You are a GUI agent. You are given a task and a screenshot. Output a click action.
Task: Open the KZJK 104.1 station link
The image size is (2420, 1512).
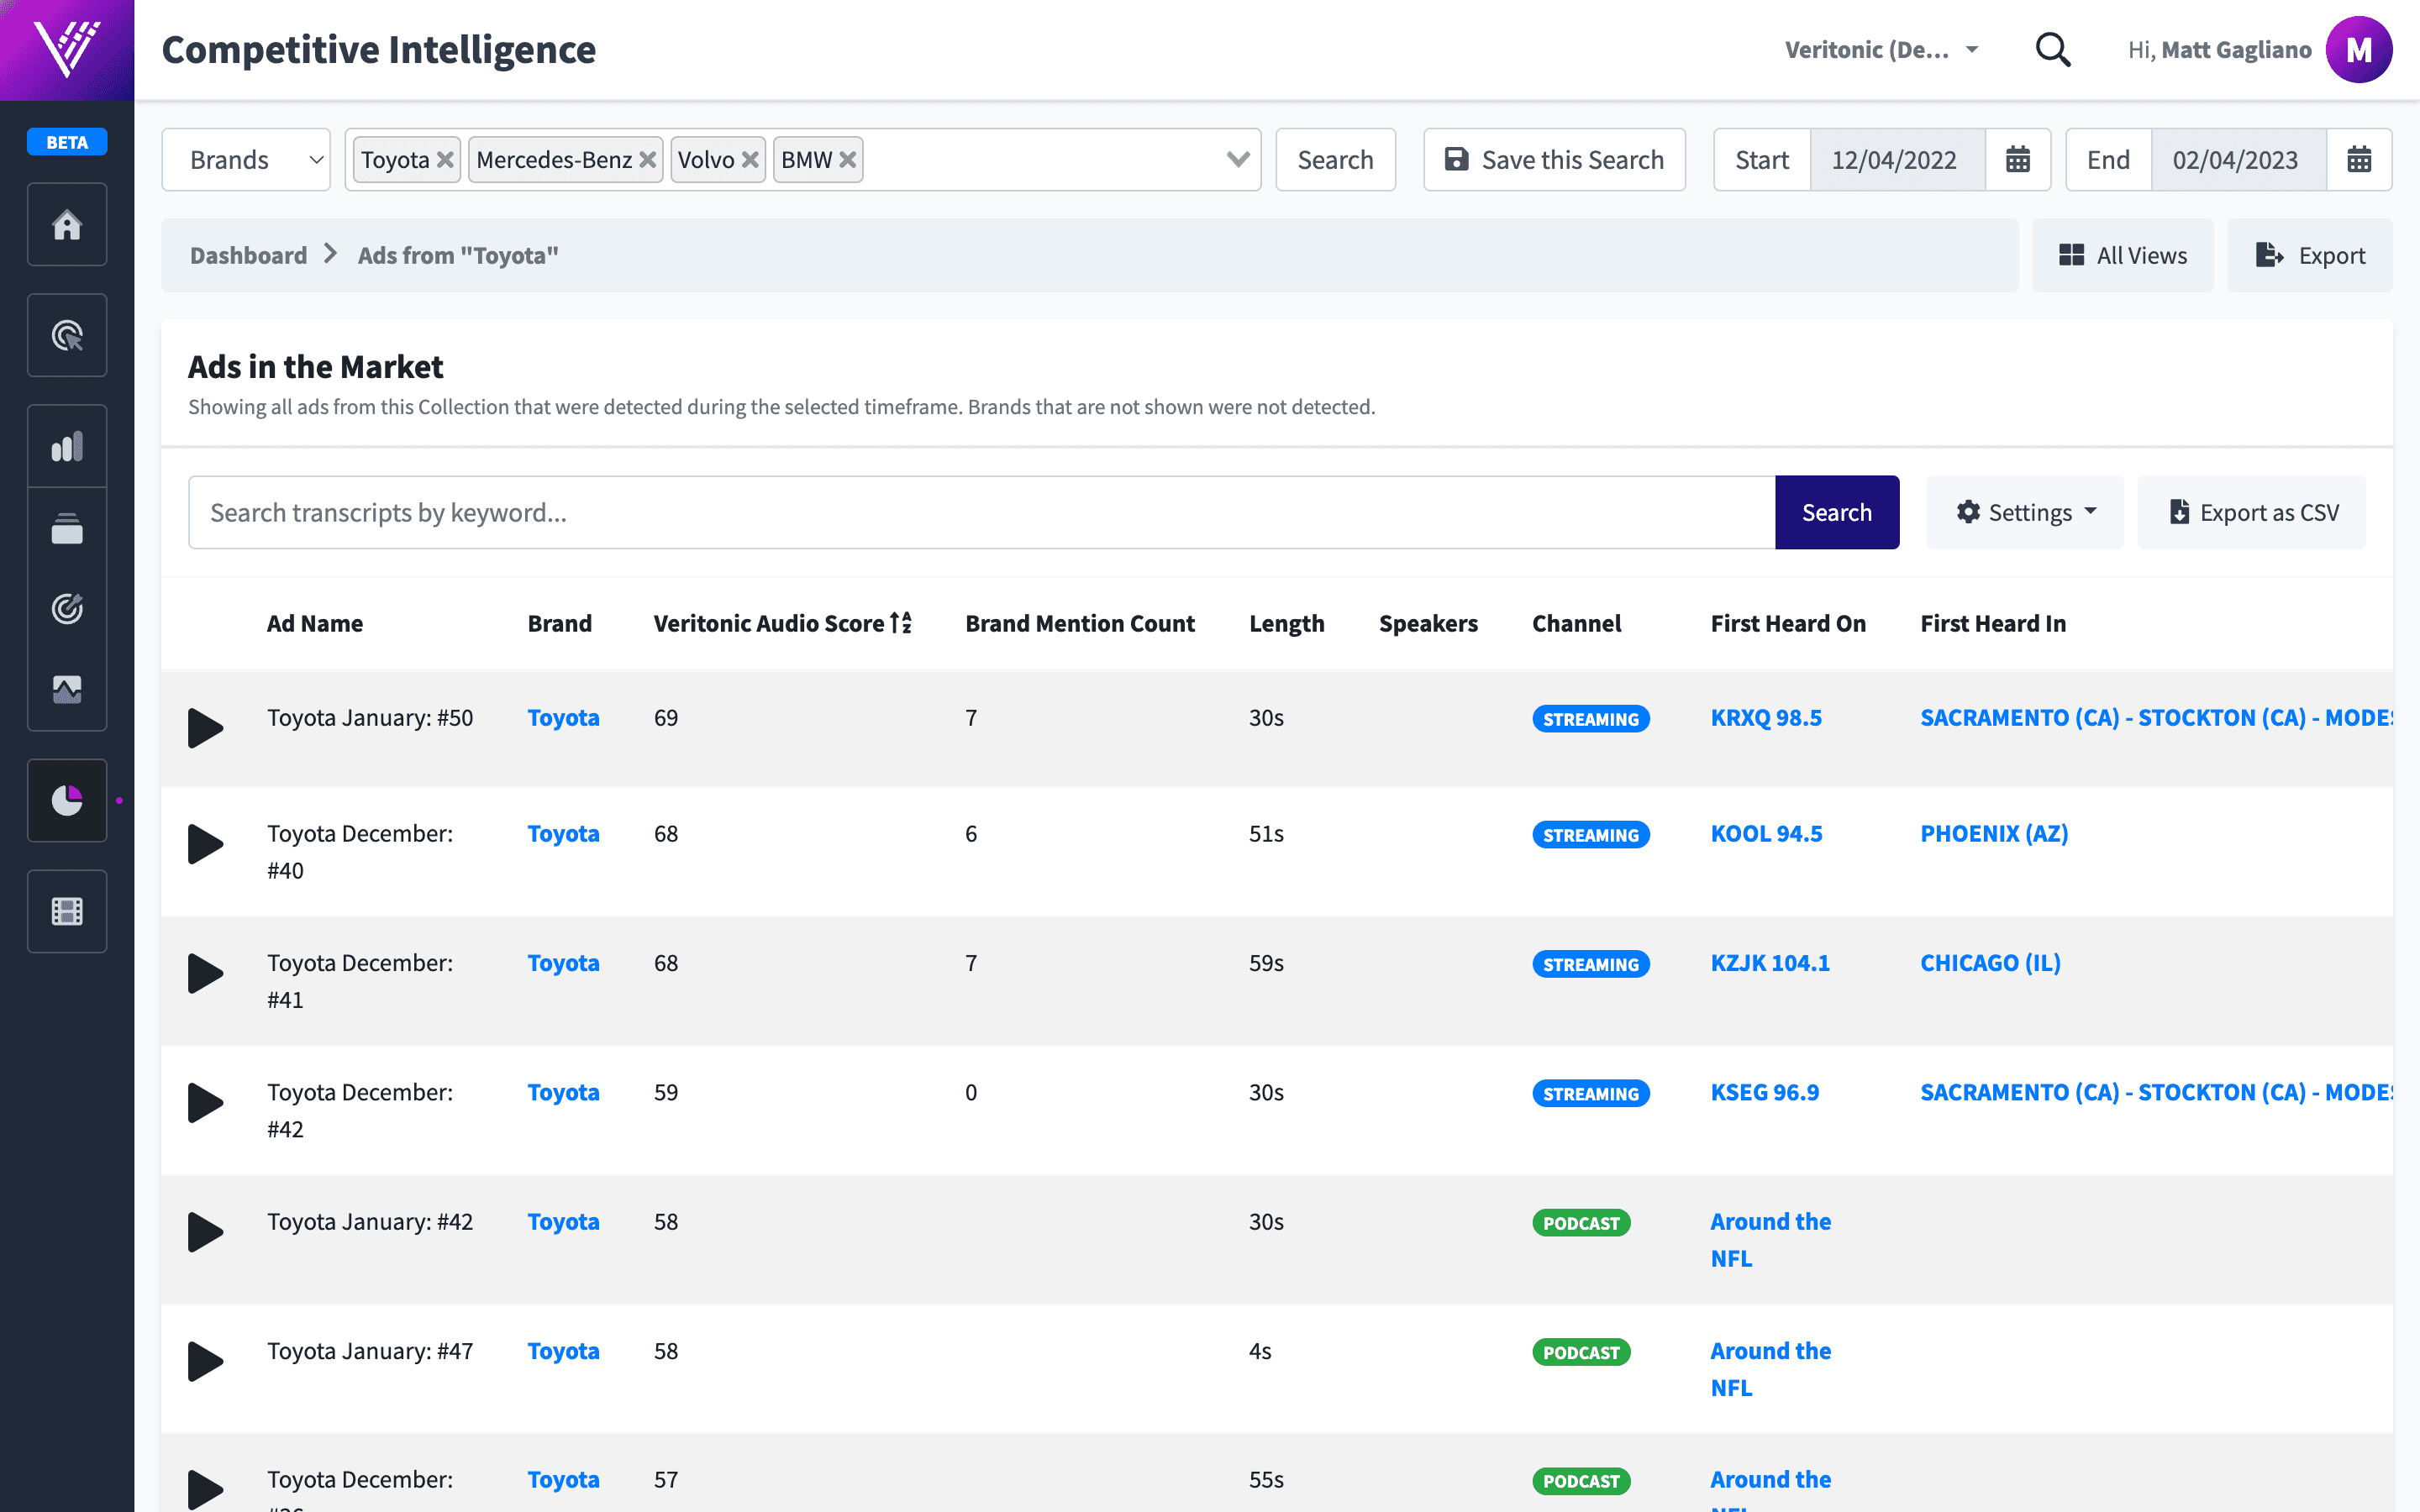[x=1770, y=962]
